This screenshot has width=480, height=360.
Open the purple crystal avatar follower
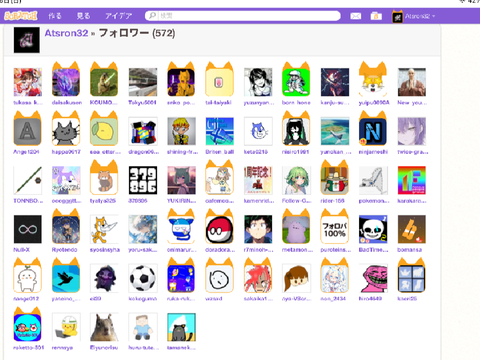tap(66, 82)
